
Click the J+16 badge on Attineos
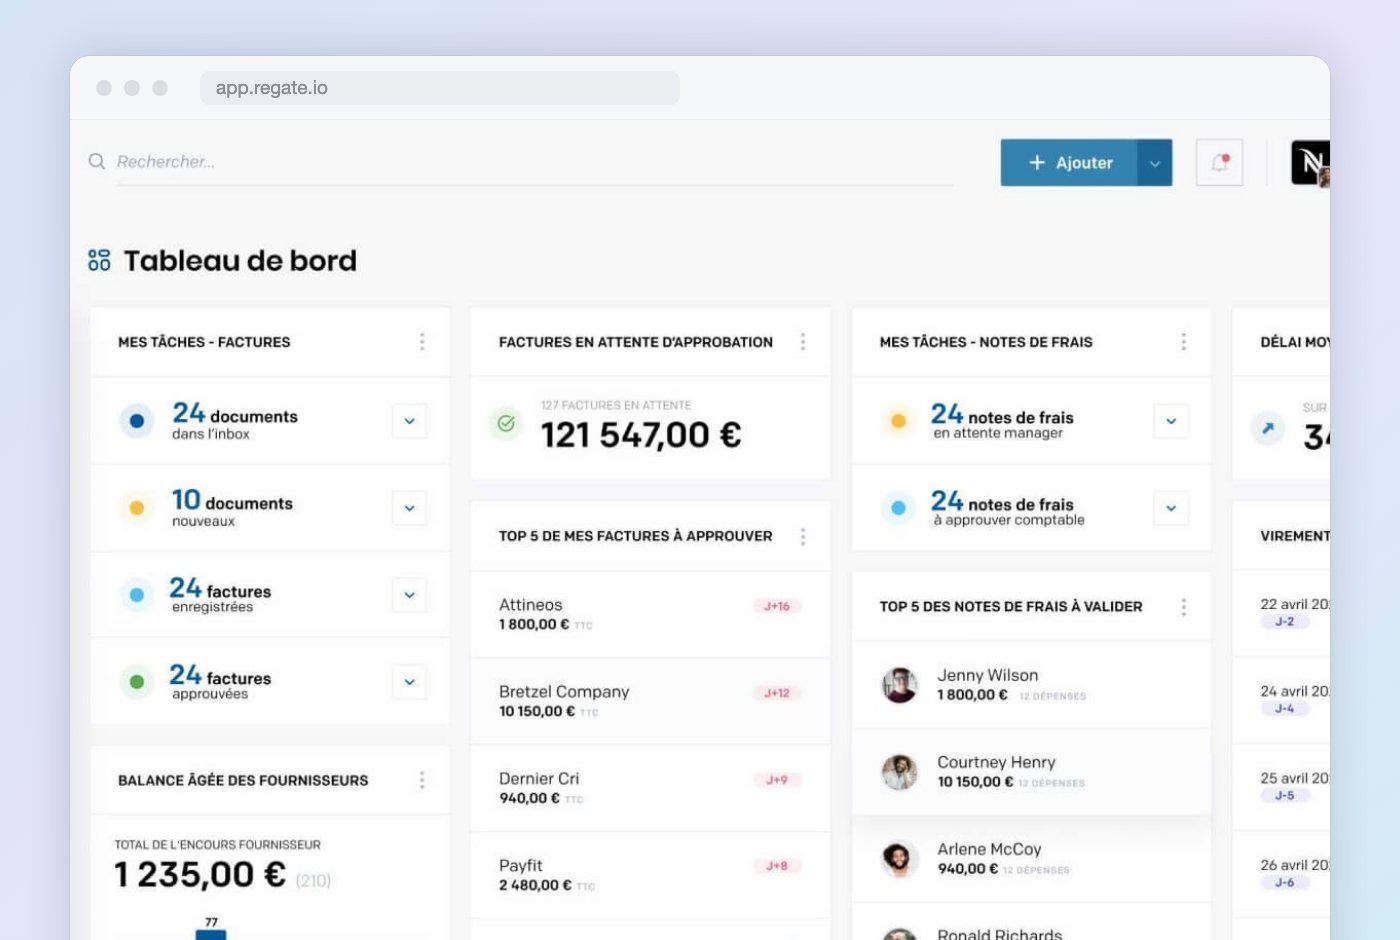click(777, 606)
